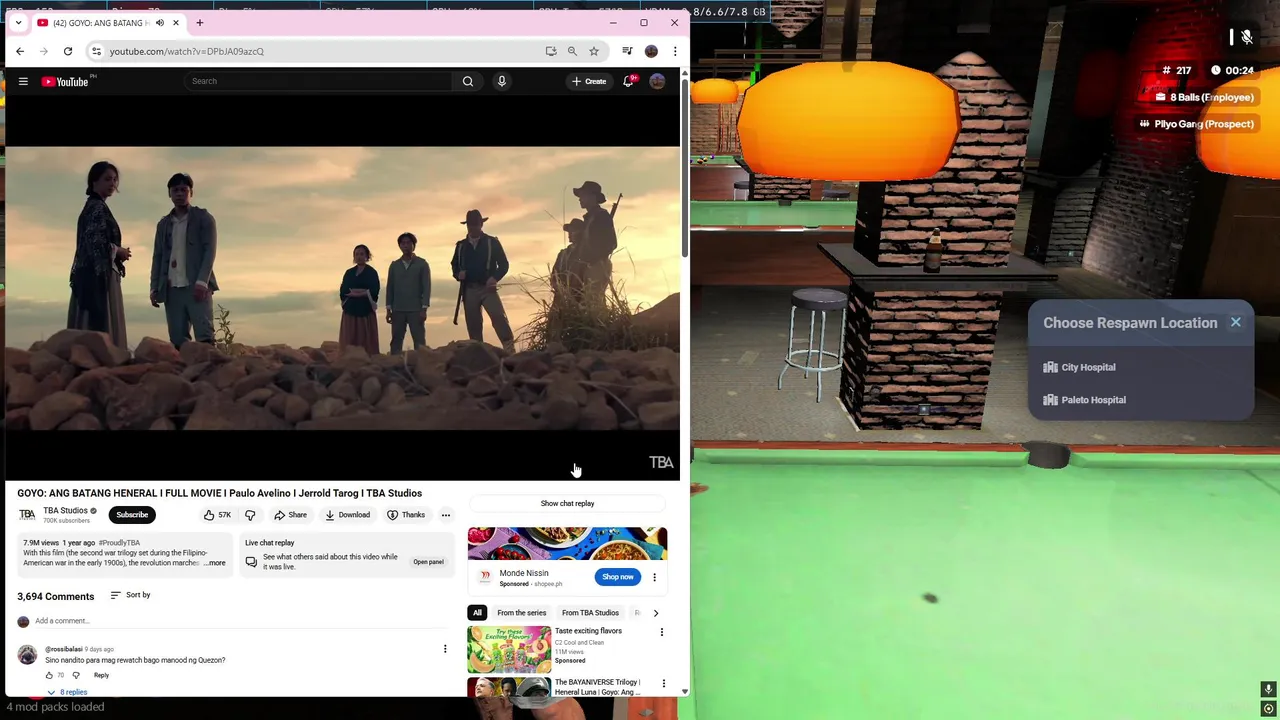Open the Chrome profile avatar

[x=651, y=51]
